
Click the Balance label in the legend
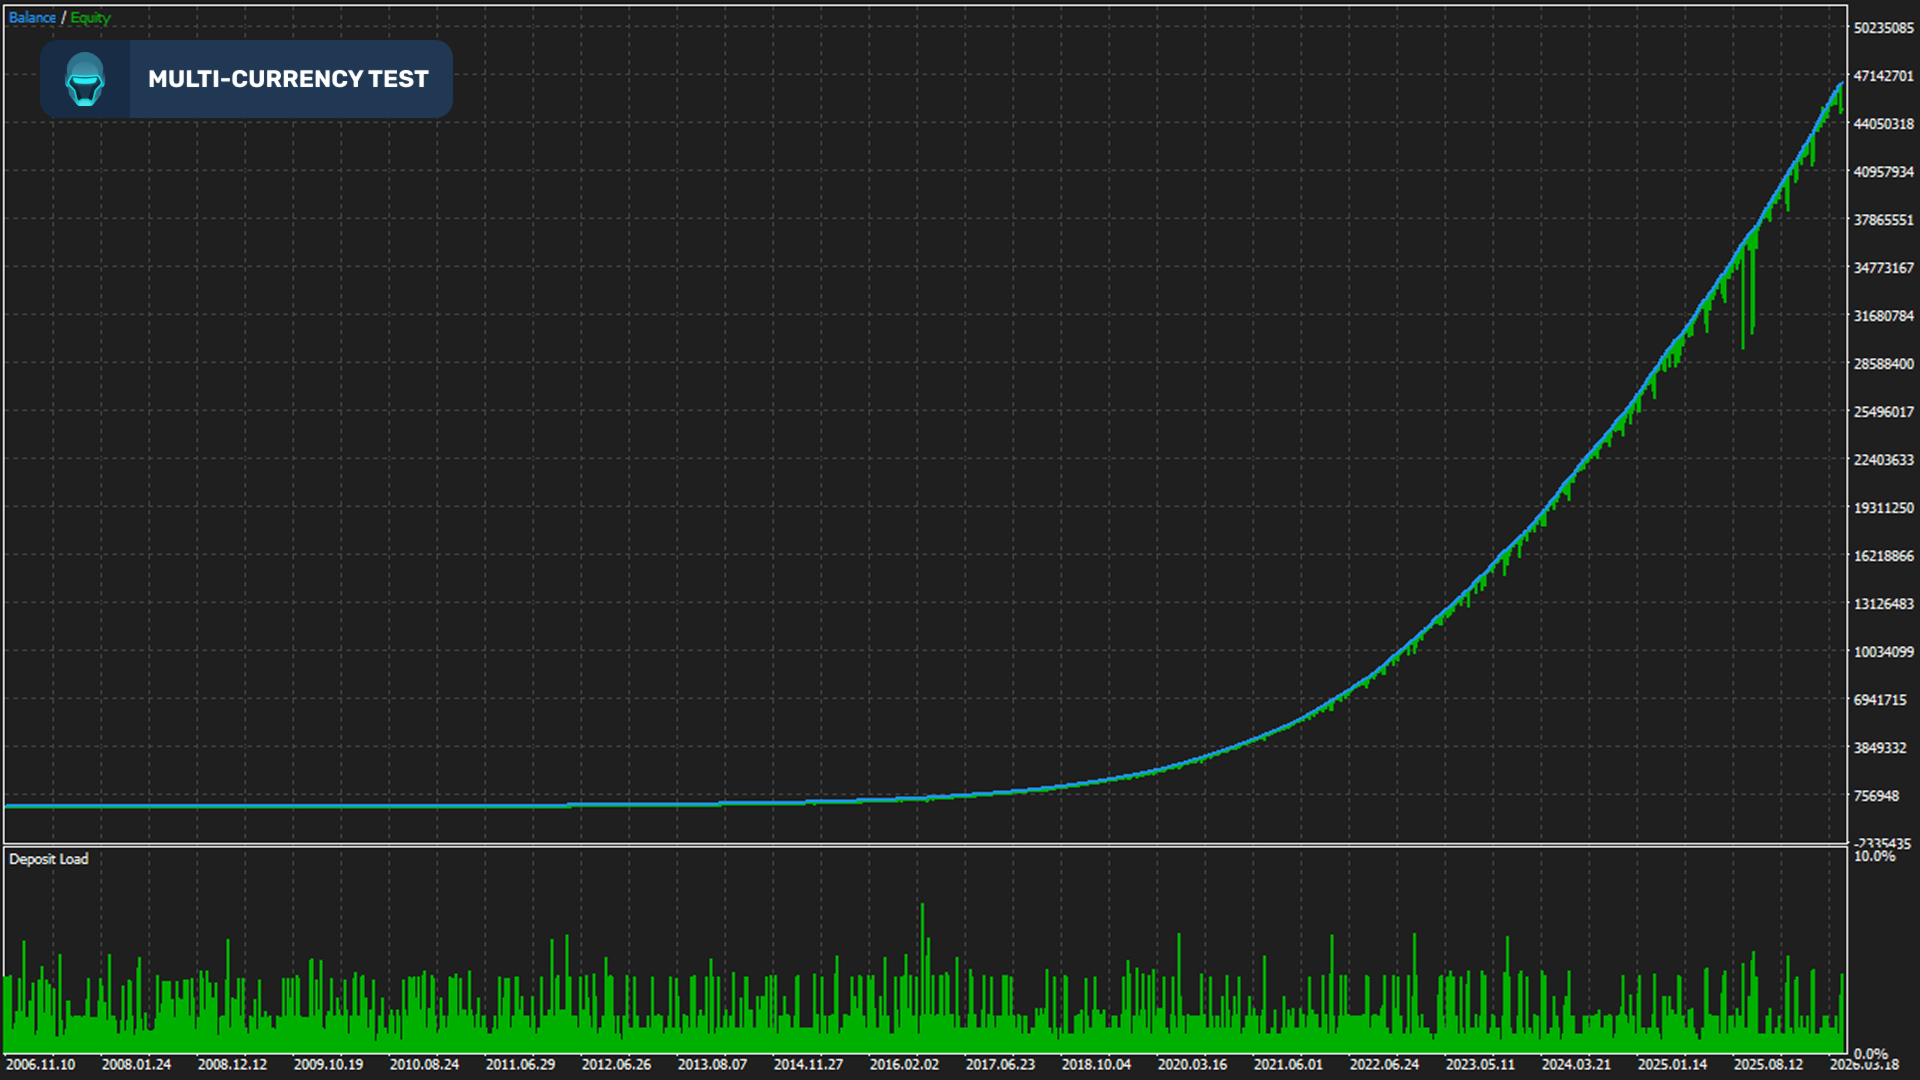coord(33,17)
